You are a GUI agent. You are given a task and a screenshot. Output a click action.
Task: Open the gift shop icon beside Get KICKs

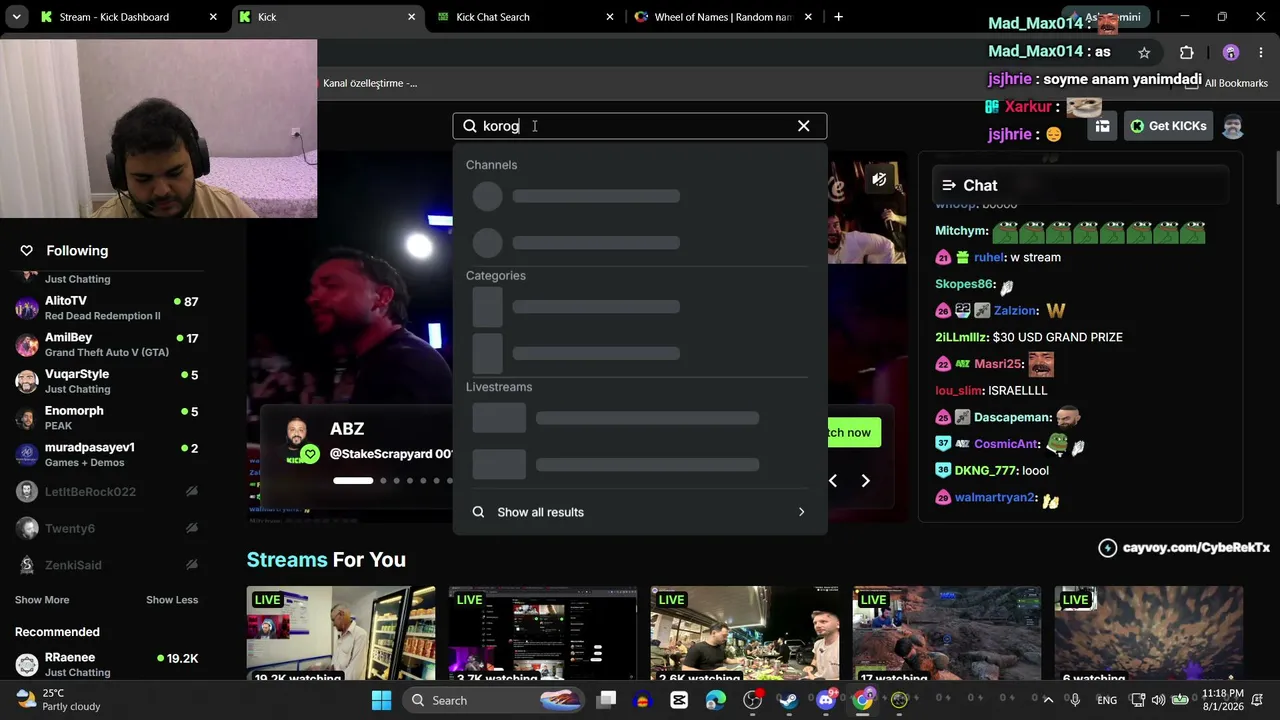tap(1102, 126)
